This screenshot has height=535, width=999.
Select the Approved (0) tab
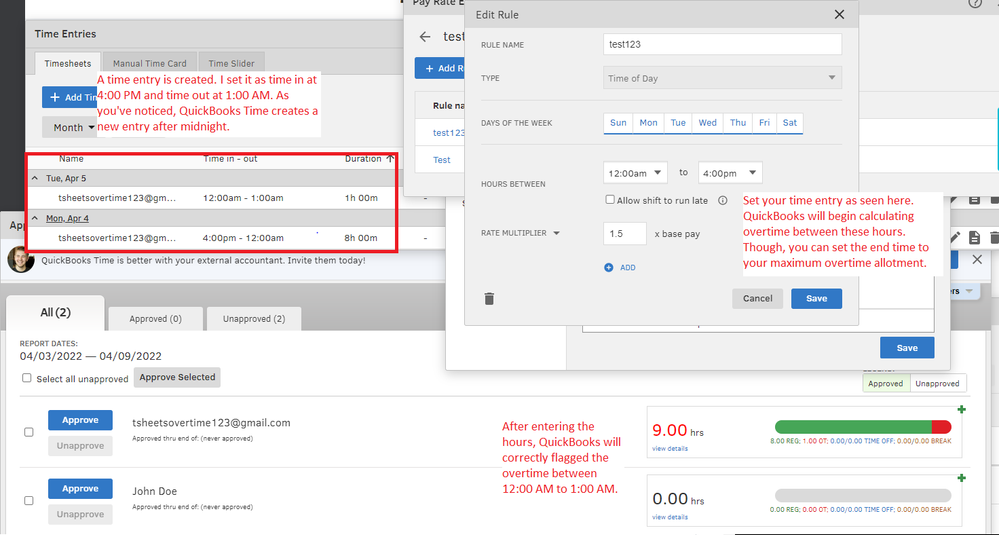click(155, 318)
